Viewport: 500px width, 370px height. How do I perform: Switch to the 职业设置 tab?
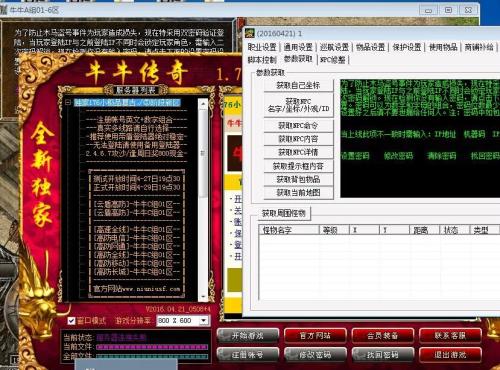[x=262, y=47]
